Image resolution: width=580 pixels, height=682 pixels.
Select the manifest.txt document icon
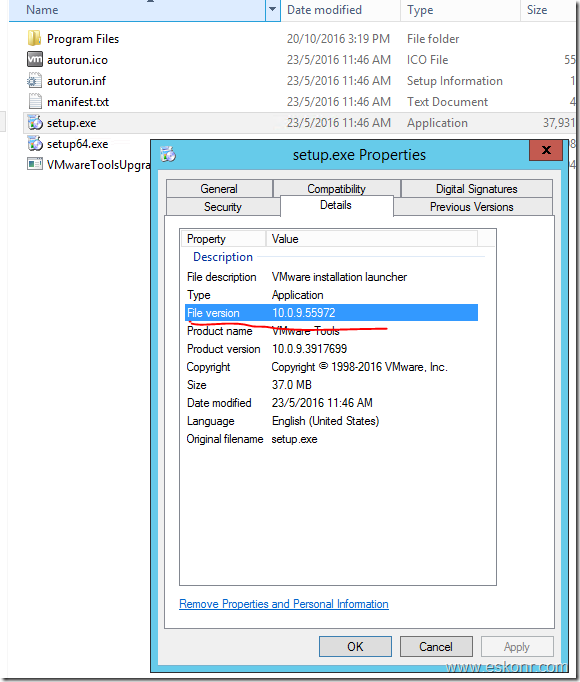point(34,101)
